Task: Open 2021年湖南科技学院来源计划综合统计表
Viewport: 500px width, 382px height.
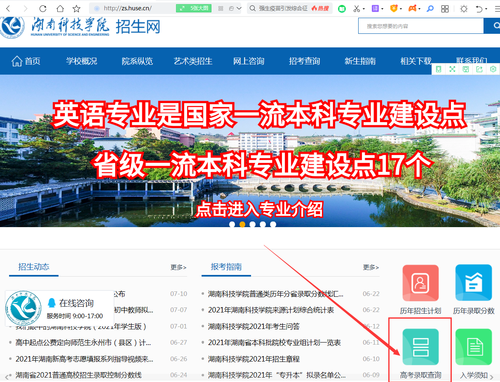Action: [x=271, y=310]
